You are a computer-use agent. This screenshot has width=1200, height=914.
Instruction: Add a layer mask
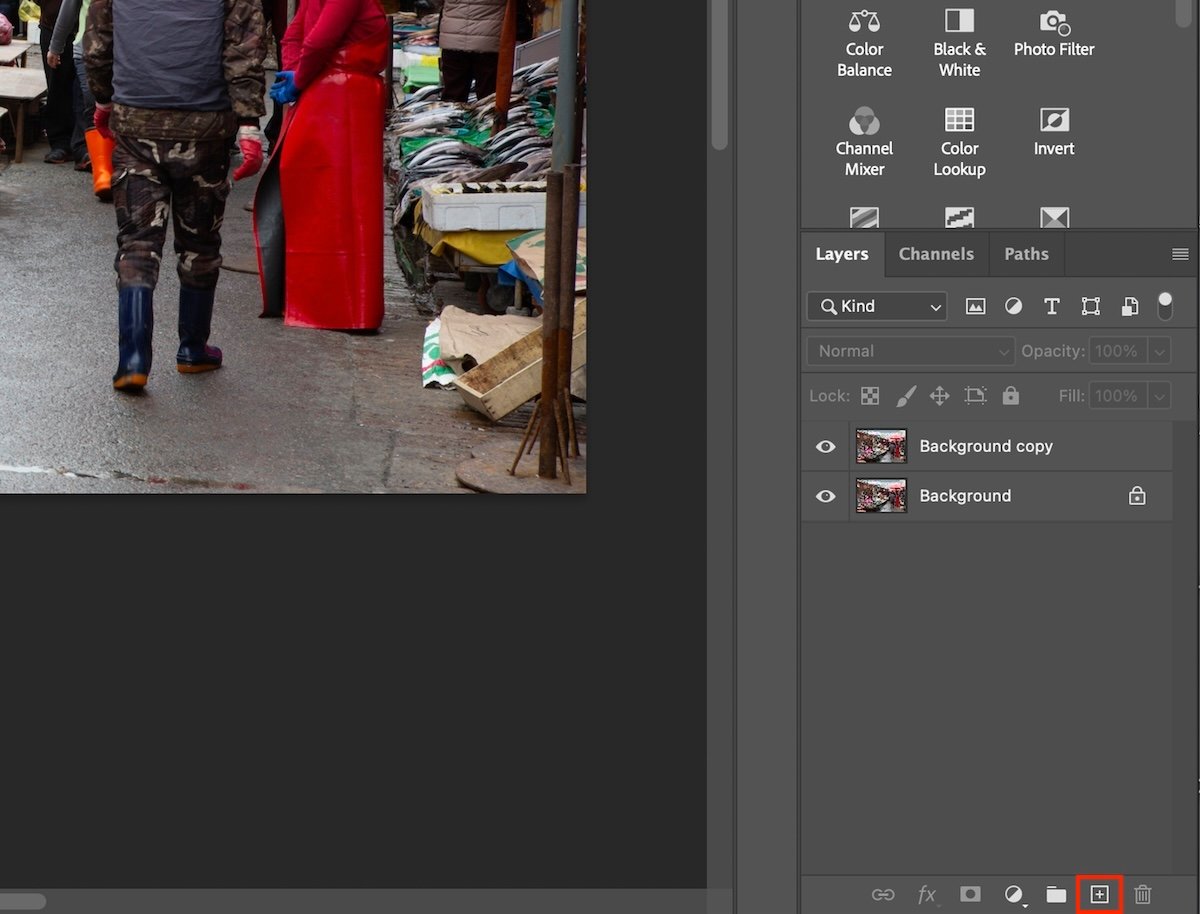[969, 894]
